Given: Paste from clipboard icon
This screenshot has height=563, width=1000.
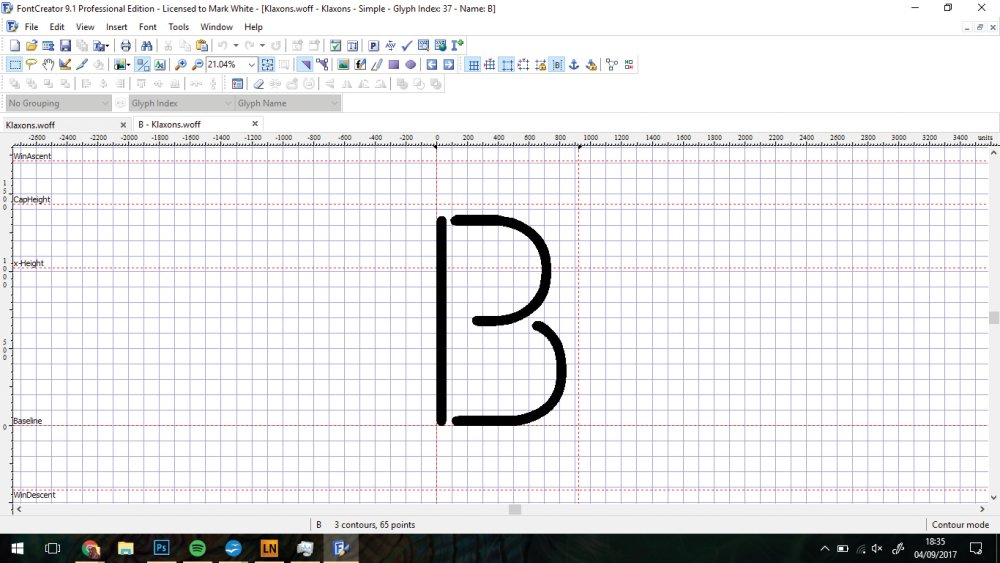Looking at the screenshot, I should [x=202, y=45].
